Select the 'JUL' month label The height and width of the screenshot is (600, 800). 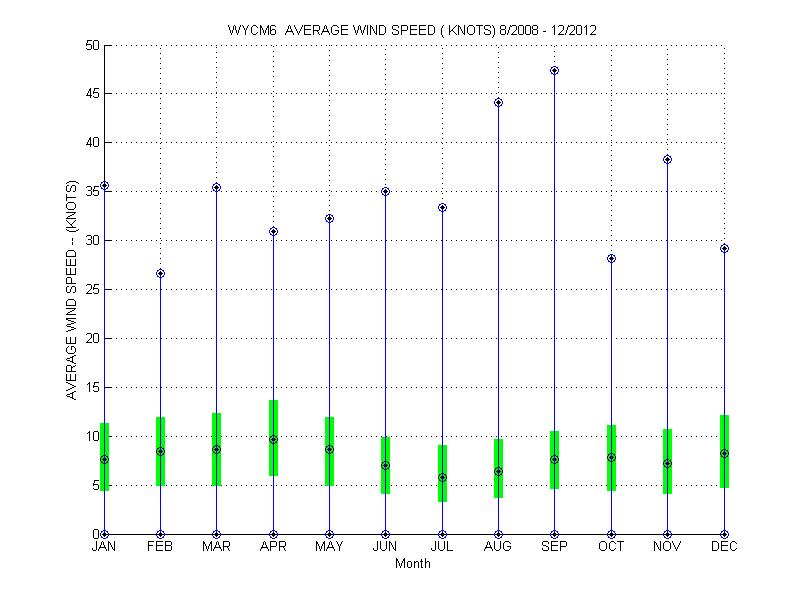442,546
